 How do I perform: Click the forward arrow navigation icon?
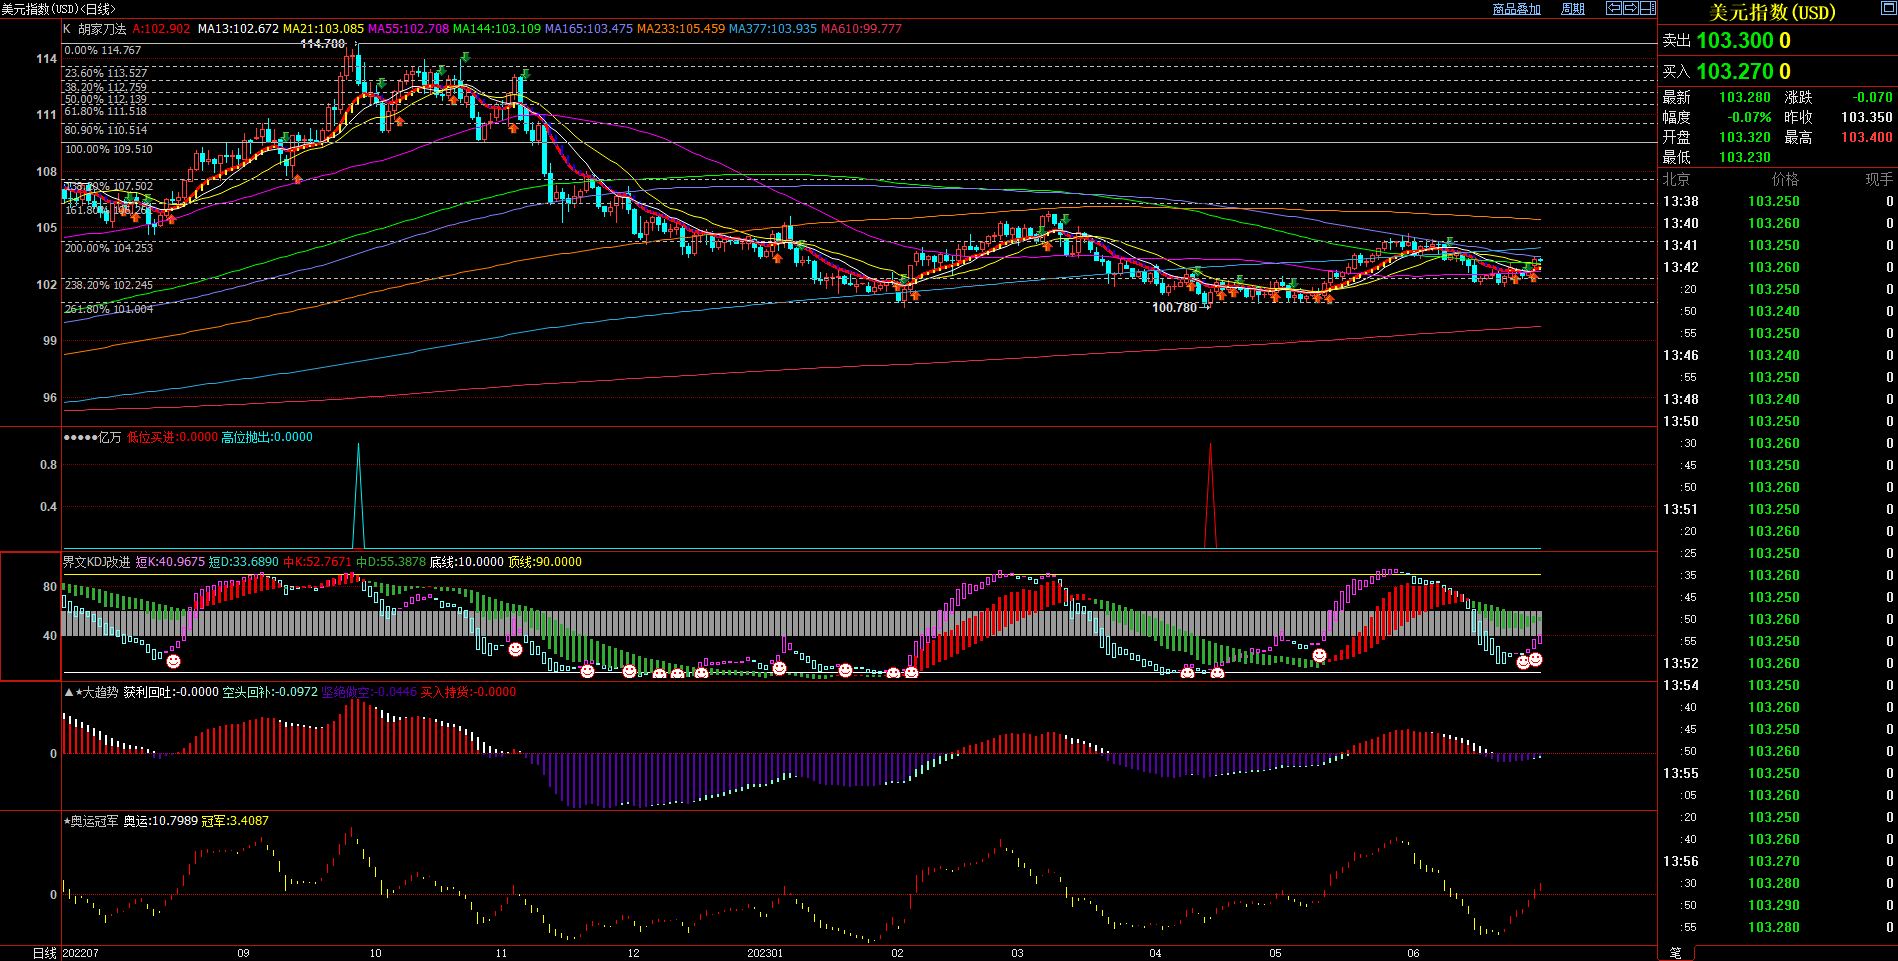pos(1630,8)
